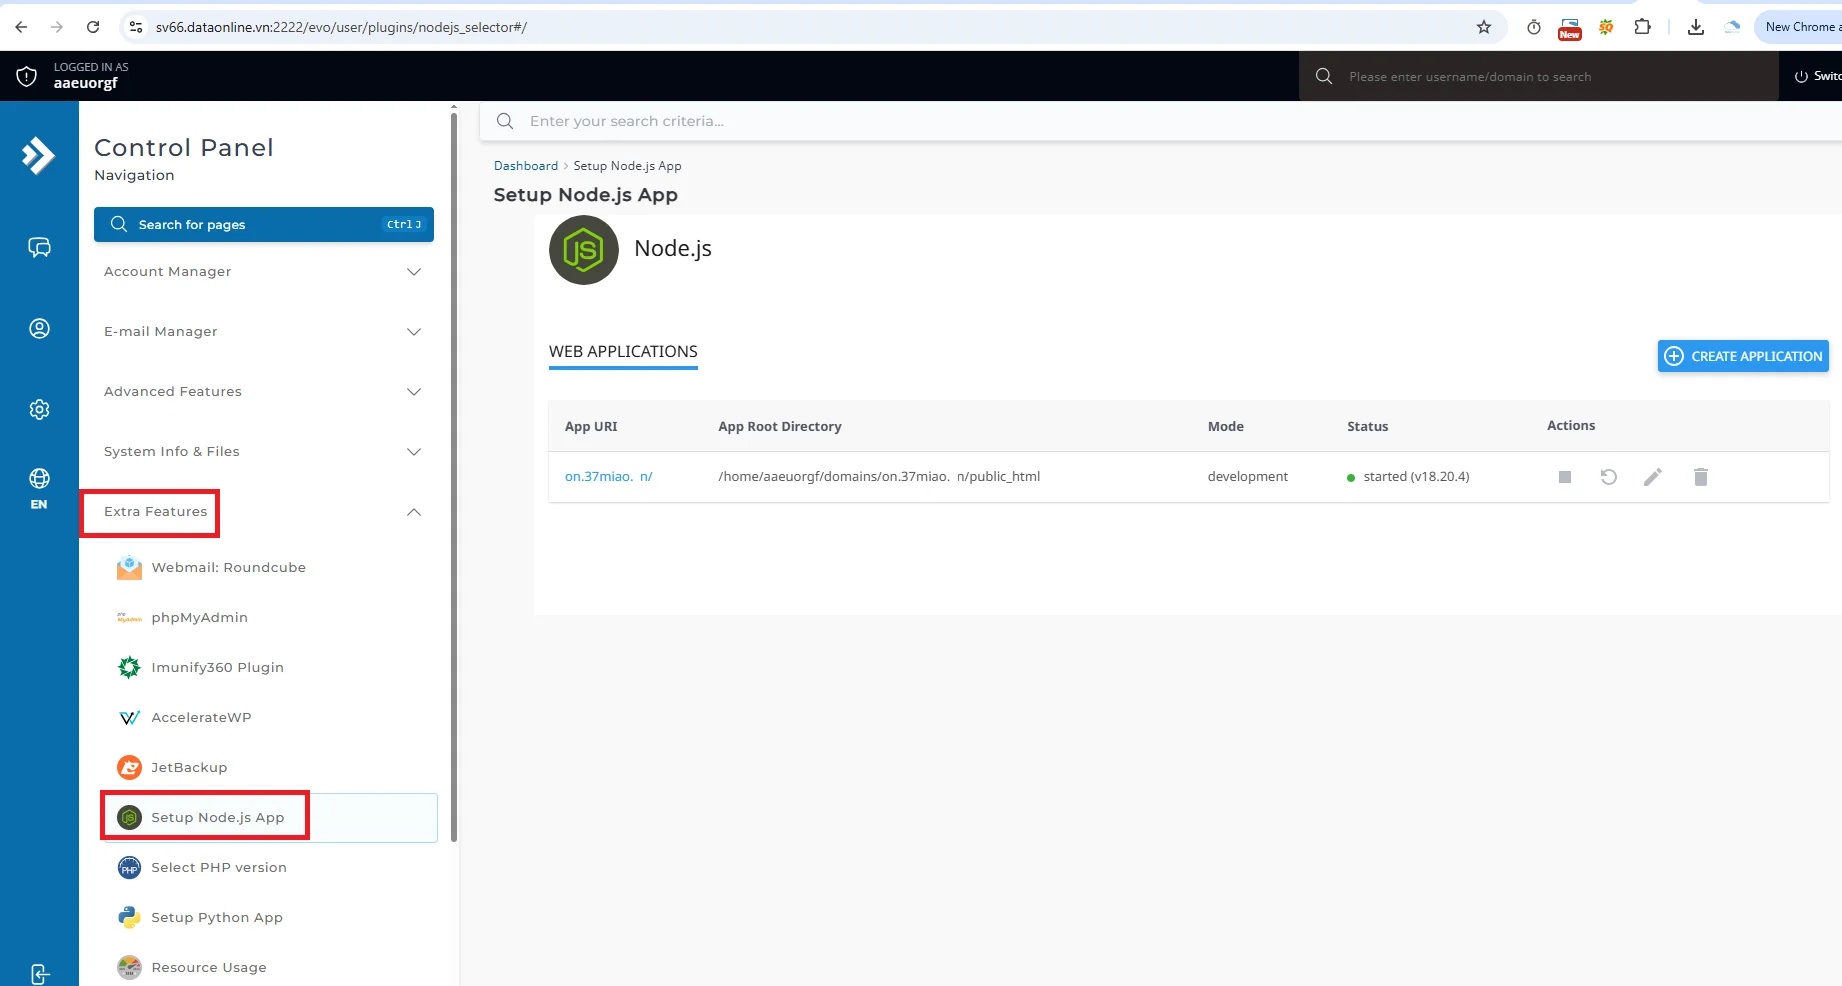
Task: Restart the on.37miao Node.js application
Action: click(1609, 477)
